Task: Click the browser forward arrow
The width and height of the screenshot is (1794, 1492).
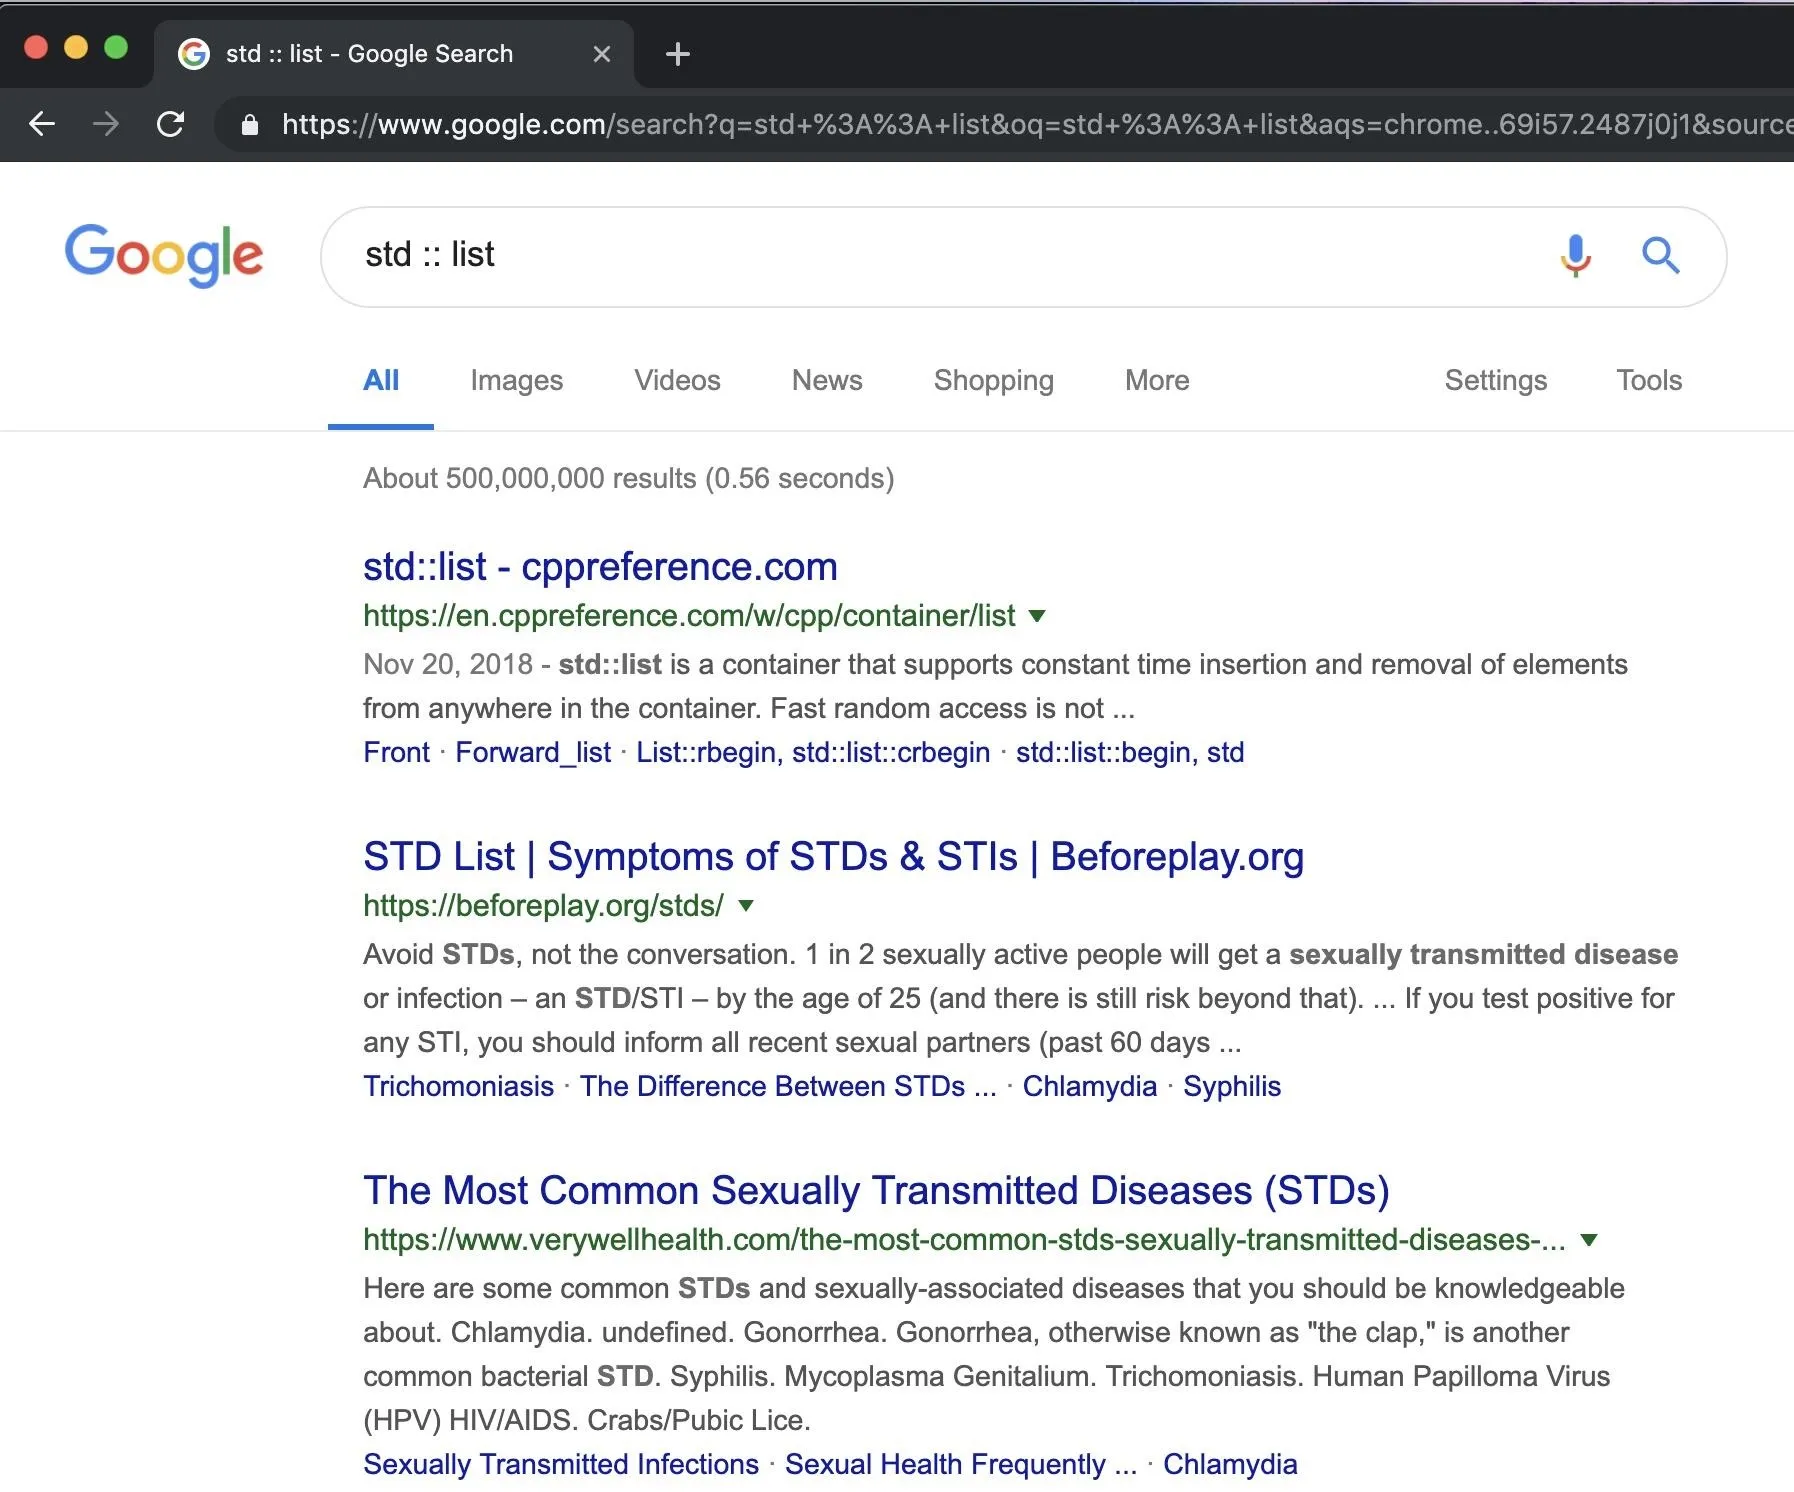Action: point(105,124)
